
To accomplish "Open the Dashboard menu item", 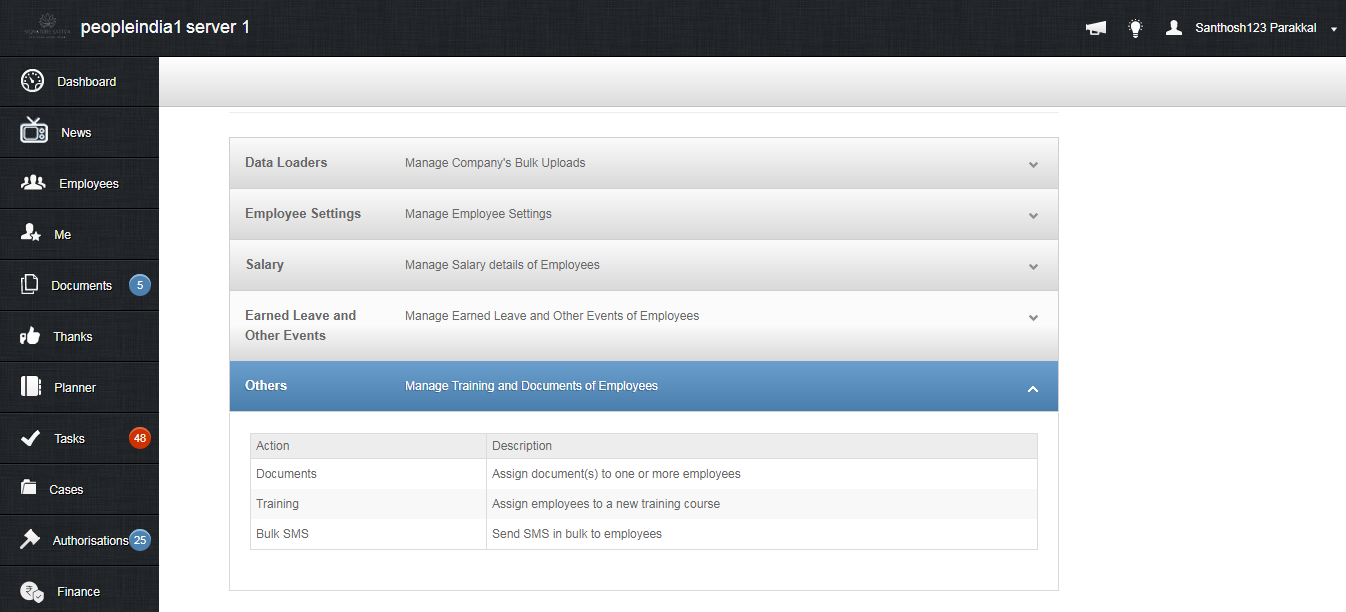I will pyautogui.click(x=79, y=81).
